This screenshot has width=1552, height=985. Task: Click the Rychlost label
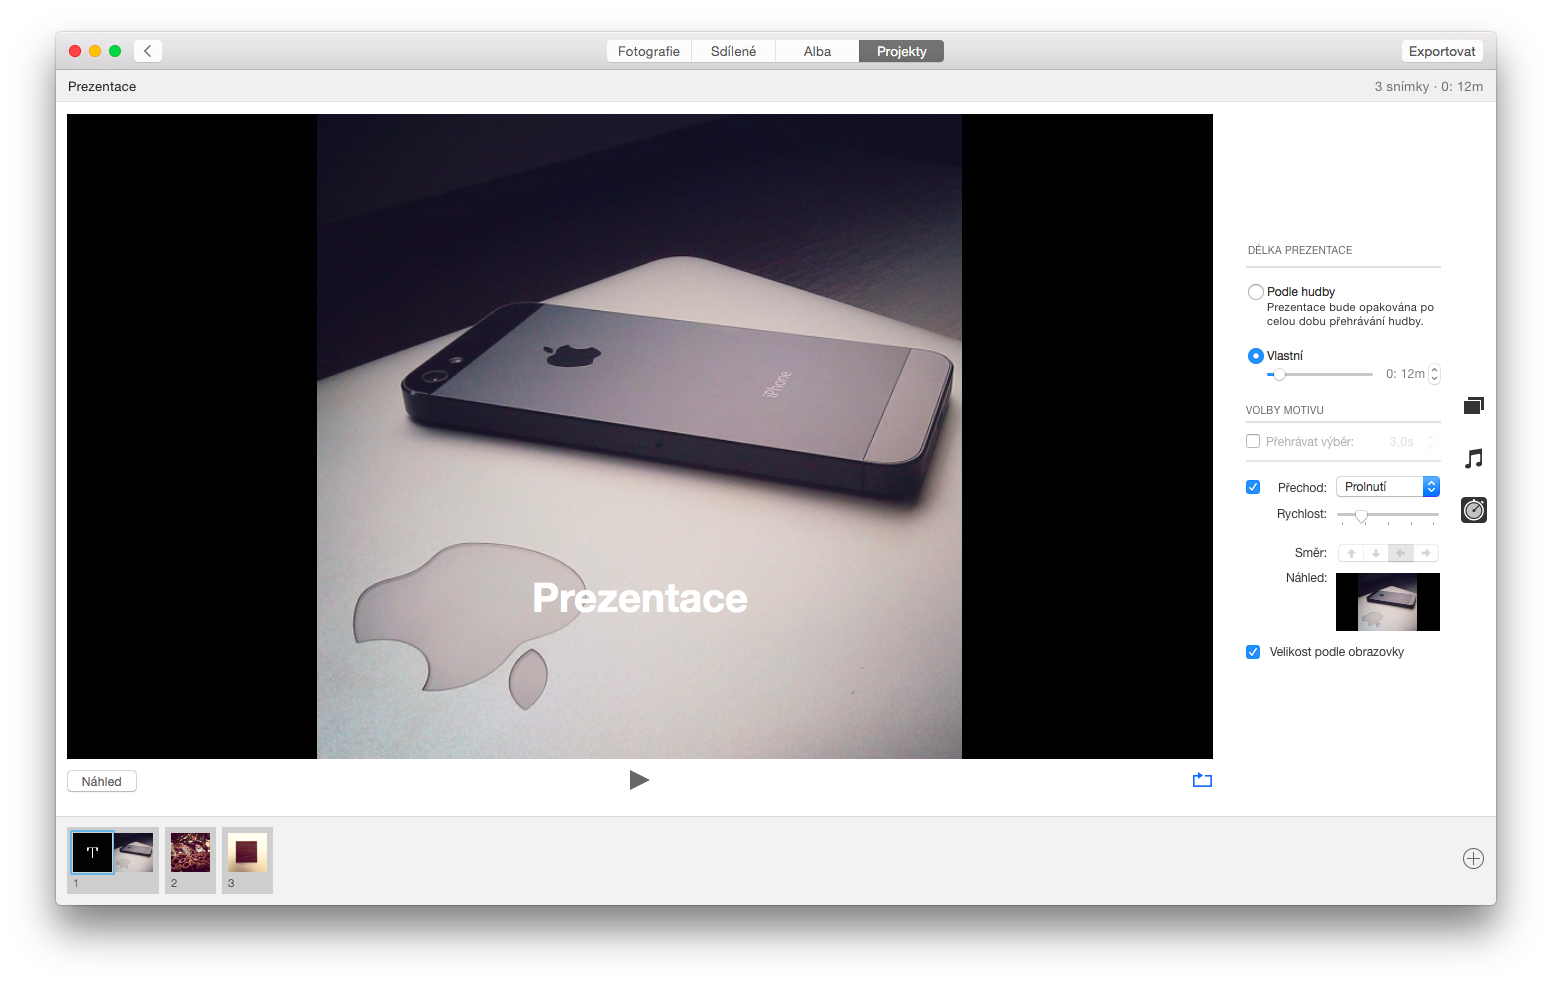(x=1302, y=514)
